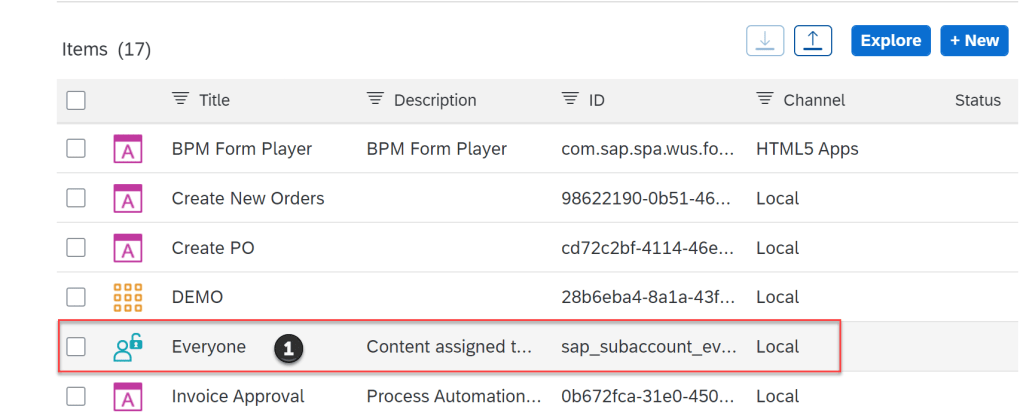
Task: Select the Everyone row checkbox
Action: click(76, 347)
